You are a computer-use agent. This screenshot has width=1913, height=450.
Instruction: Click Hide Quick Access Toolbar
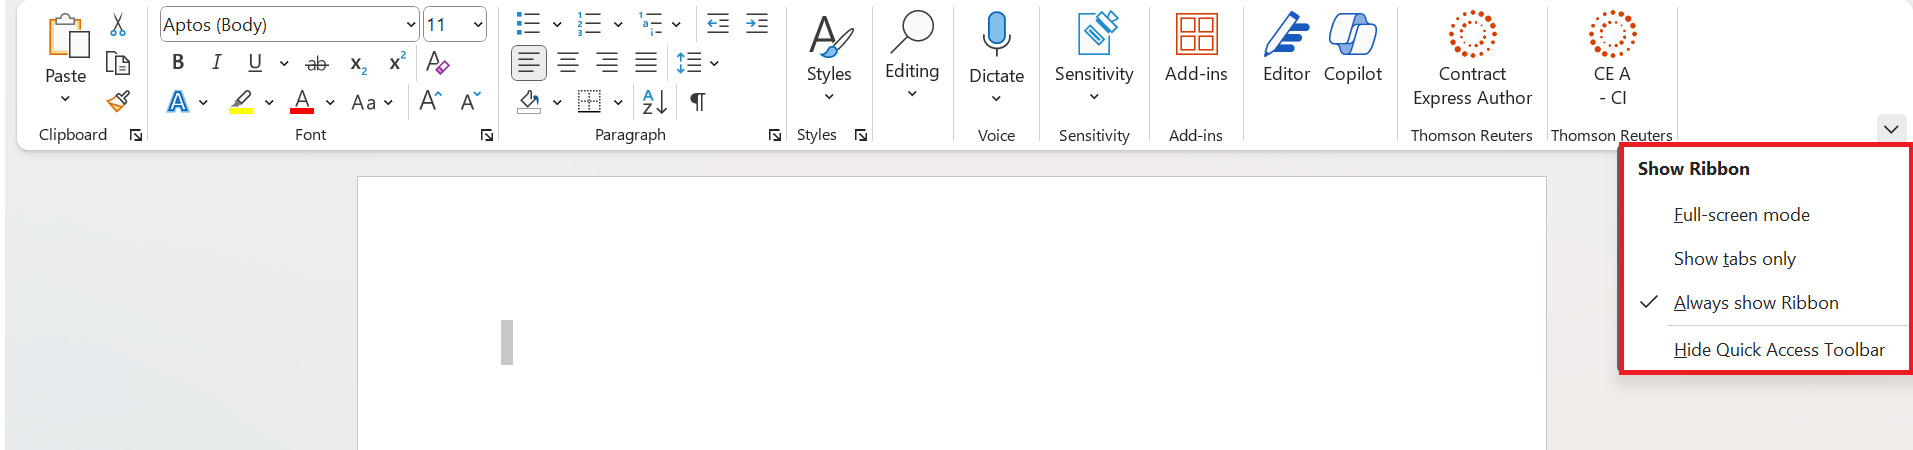point(1778,350)
